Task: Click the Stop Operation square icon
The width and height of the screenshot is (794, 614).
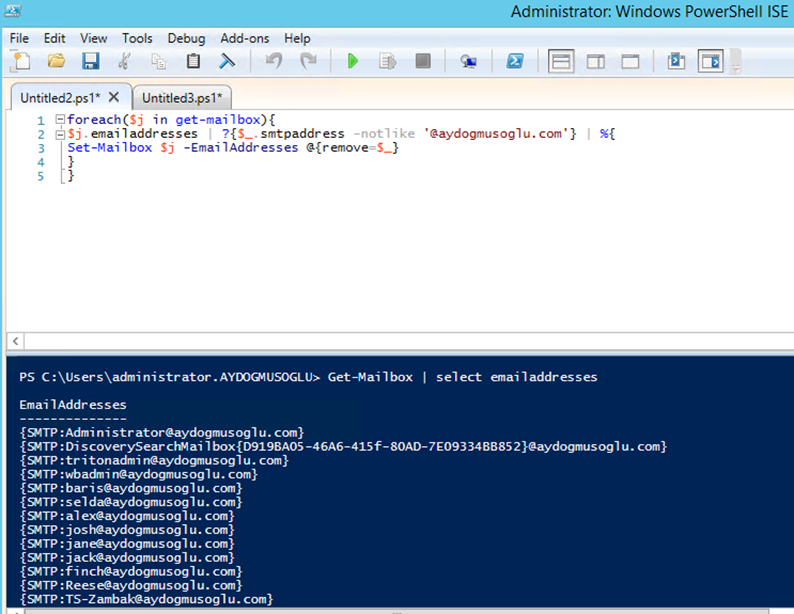Action: (423, 61)
